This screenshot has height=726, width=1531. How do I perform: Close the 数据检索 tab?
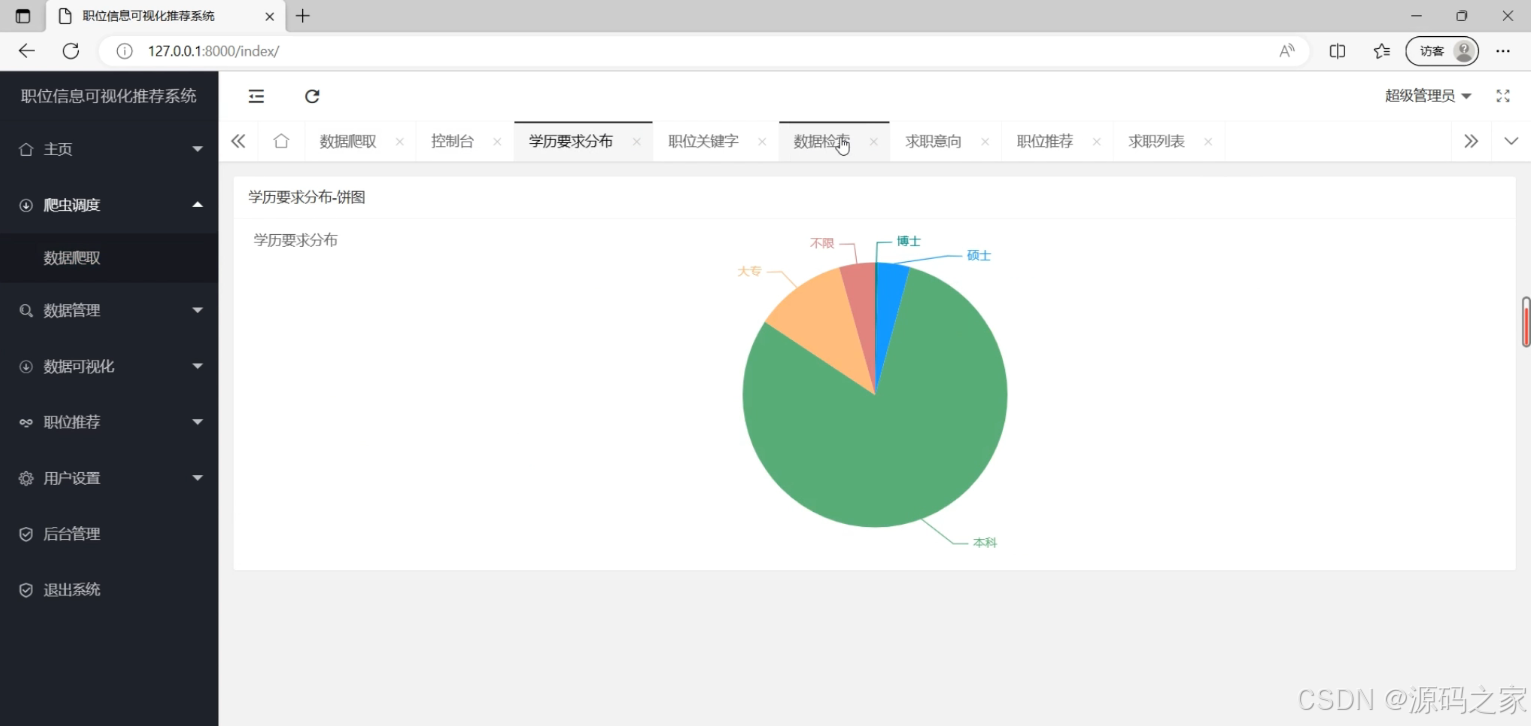(x=873, y=141)
